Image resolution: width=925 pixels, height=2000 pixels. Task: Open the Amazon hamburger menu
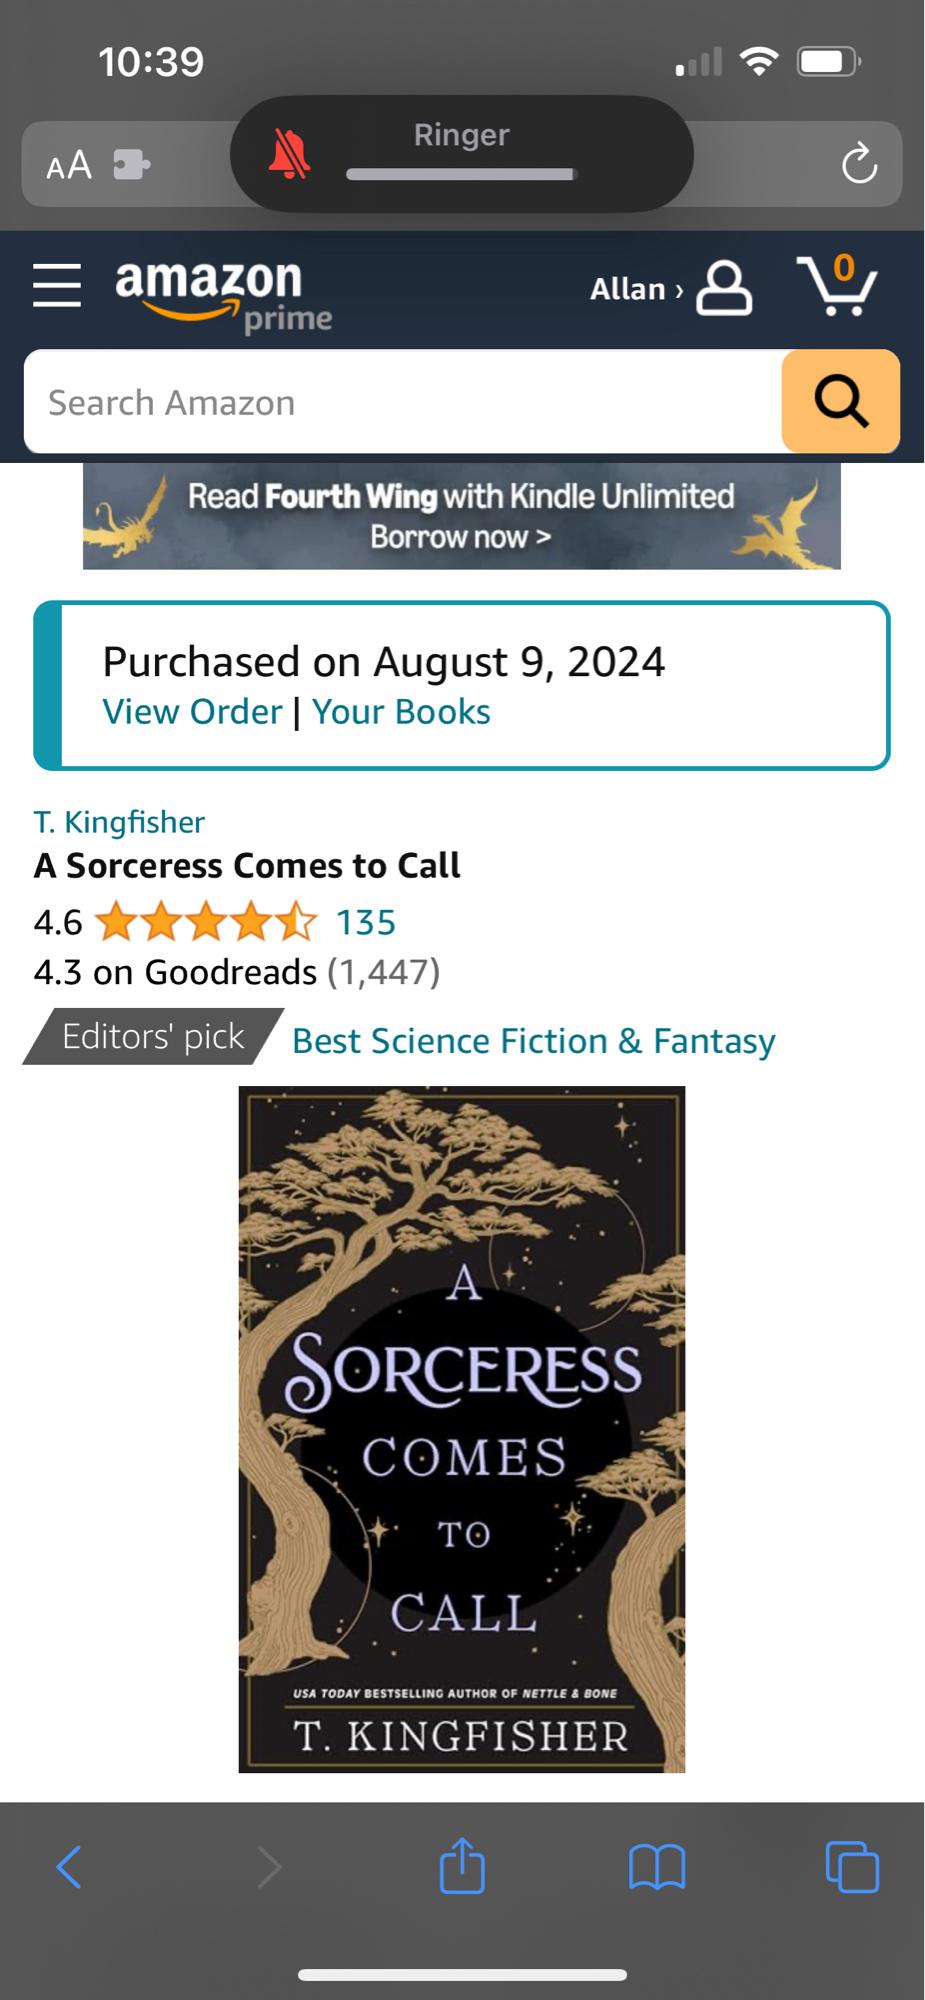coord(57,286)
